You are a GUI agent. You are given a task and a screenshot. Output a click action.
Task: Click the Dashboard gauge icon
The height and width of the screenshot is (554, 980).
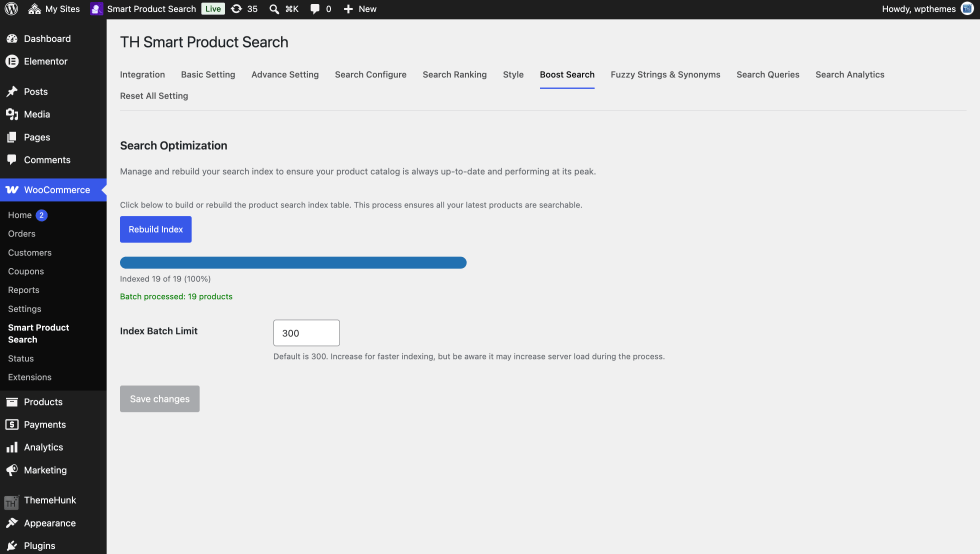click(12, 39)
